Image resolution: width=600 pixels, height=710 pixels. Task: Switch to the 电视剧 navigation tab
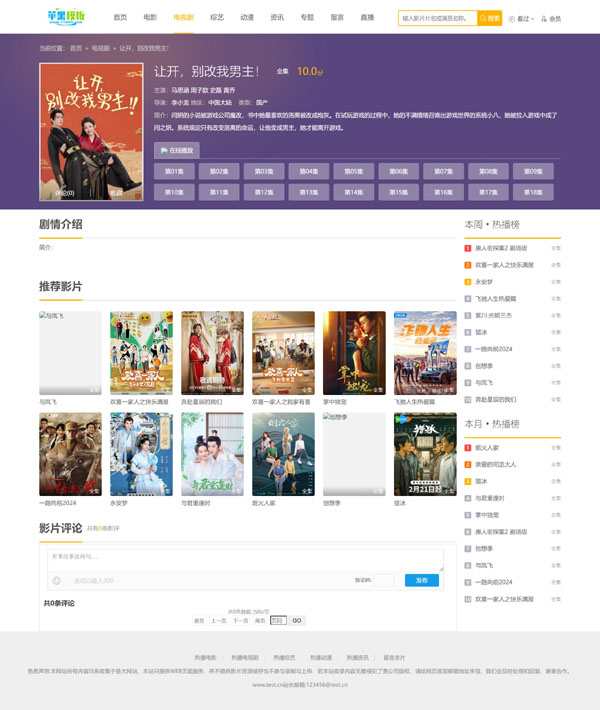coord(183,17)
